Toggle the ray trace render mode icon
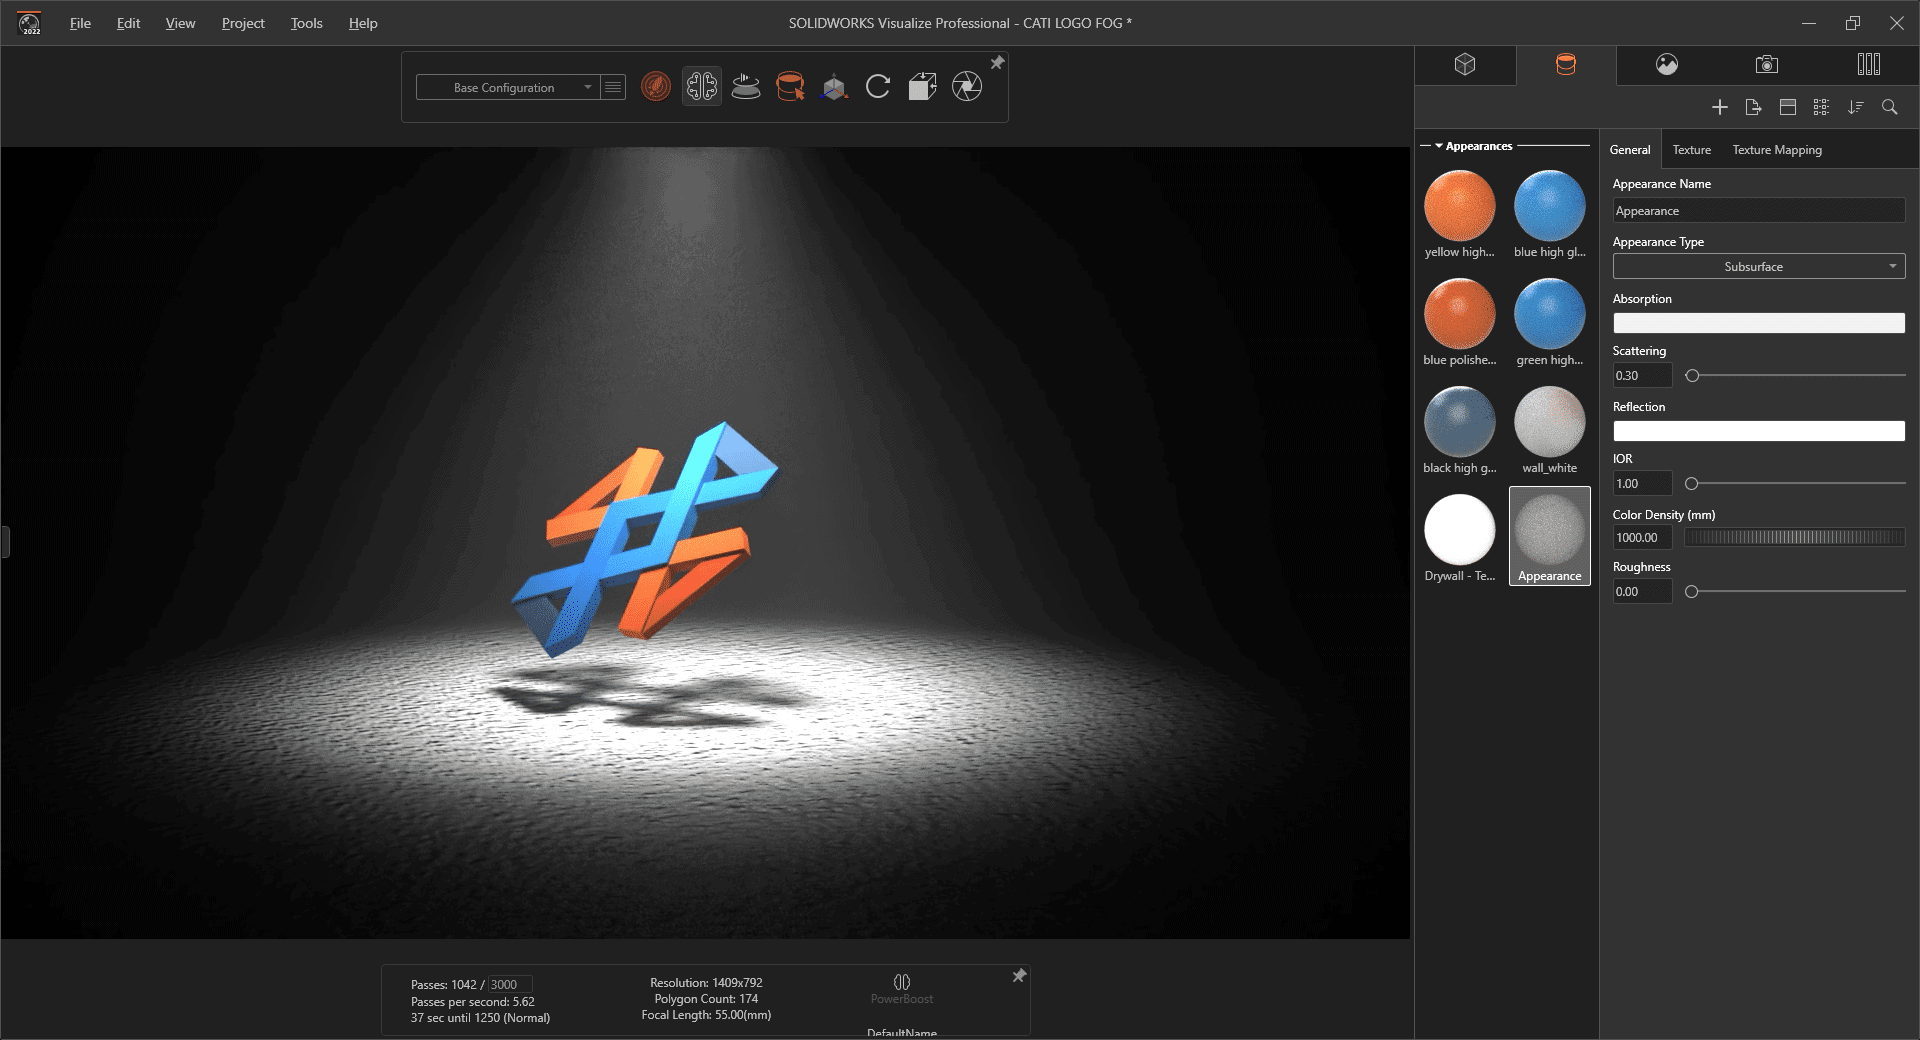 coord(656,87)
